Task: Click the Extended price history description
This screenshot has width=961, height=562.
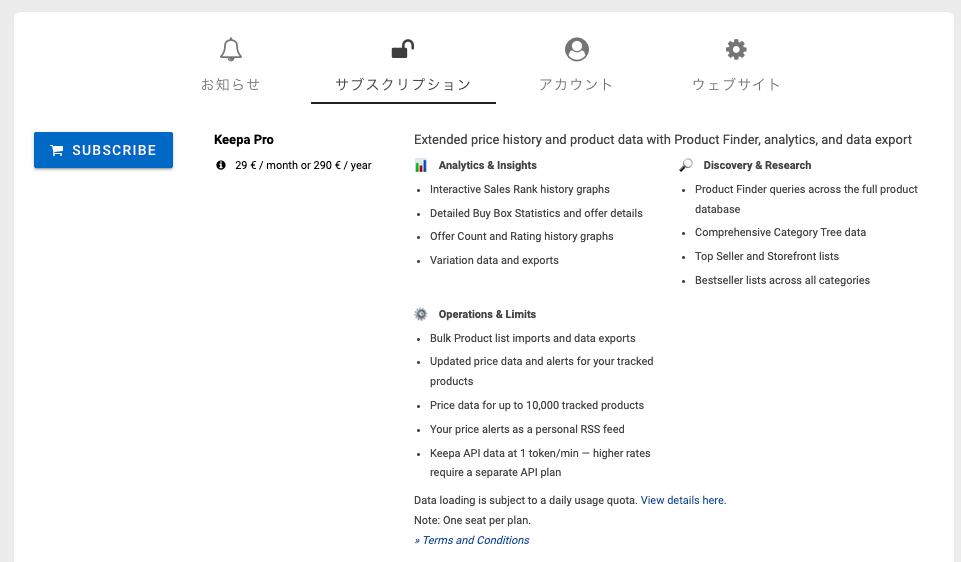Action: (663, 140)
